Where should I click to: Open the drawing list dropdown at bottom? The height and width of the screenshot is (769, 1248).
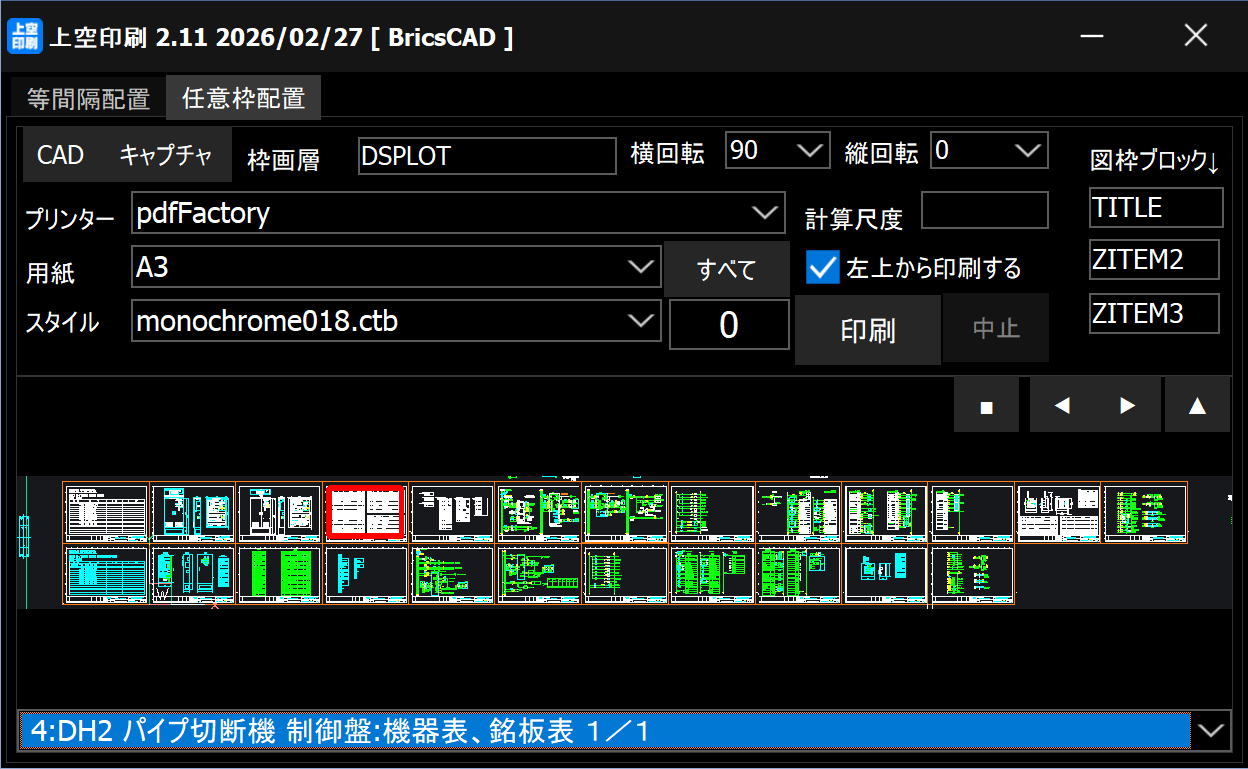(1210, 731)
